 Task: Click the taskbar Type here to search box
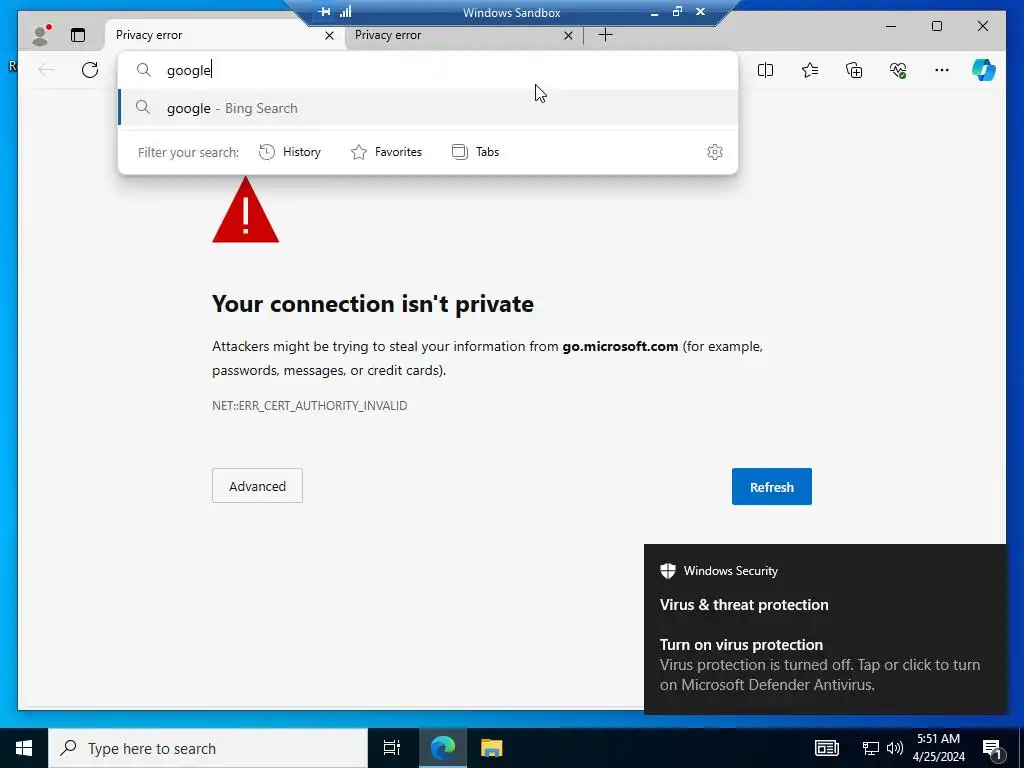point(208,748)
